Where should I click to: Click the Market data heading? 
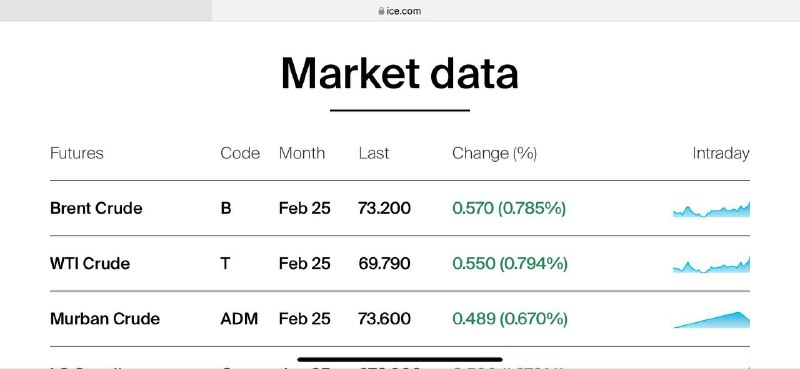click(x=399, y=73)
